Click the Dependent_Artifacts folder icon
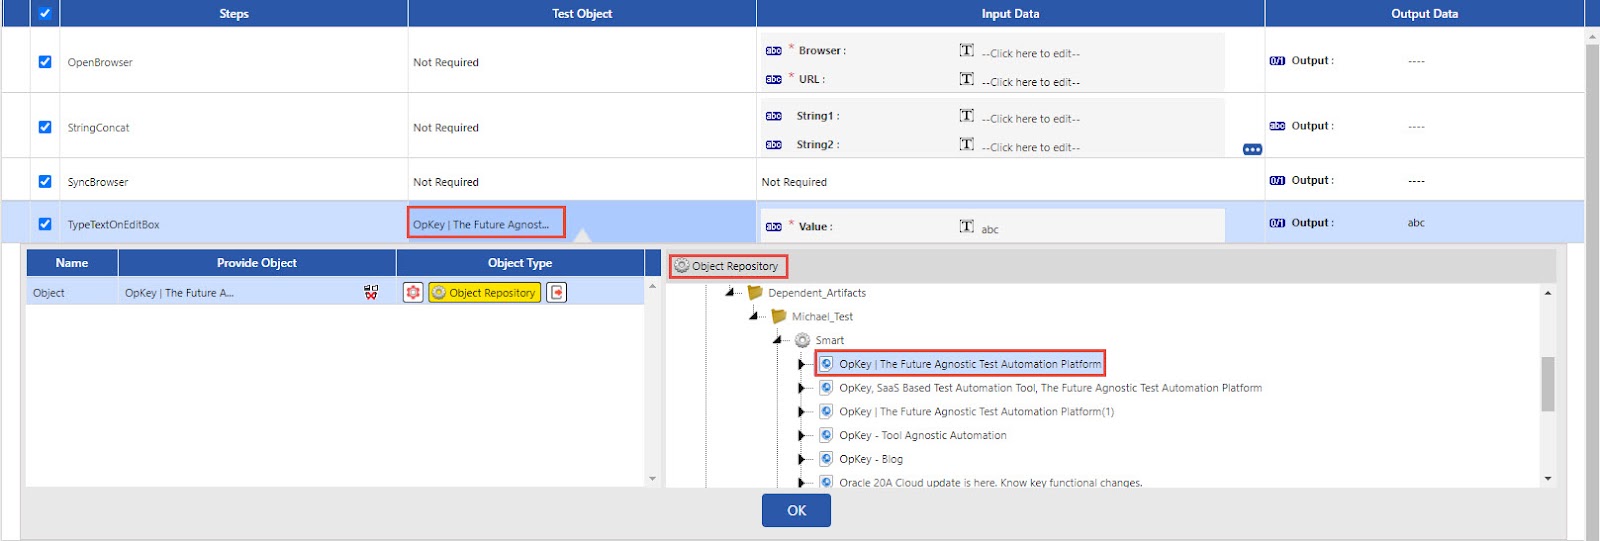The height and width of the screenshot is (541, 1600). pos(755,292)
